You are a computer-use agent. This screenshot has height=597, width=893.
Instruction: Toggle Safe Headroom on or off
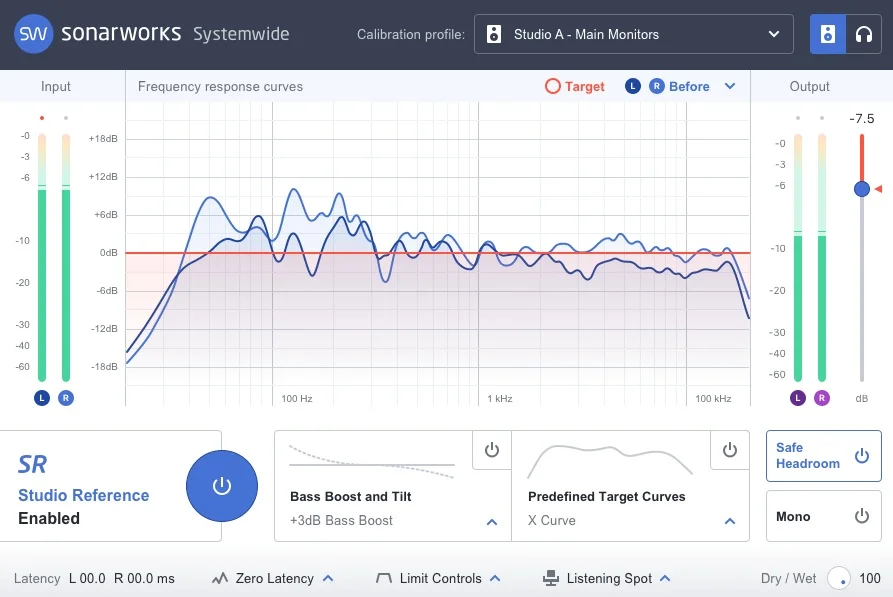824,456
